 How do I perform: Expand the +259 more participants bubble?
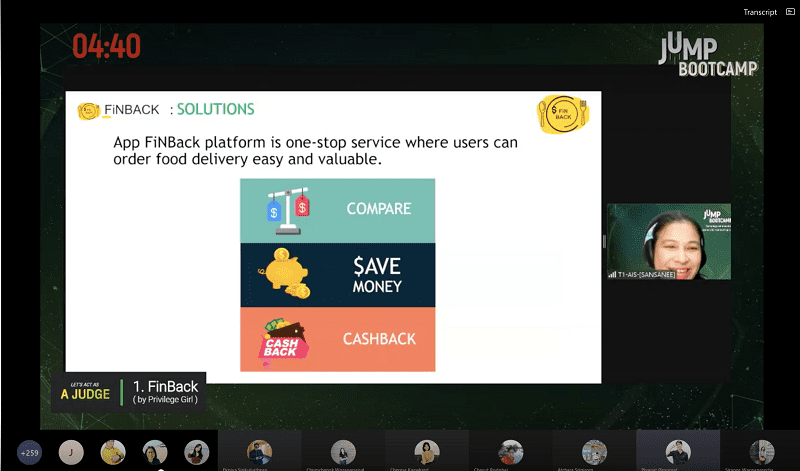pos(29,451)
